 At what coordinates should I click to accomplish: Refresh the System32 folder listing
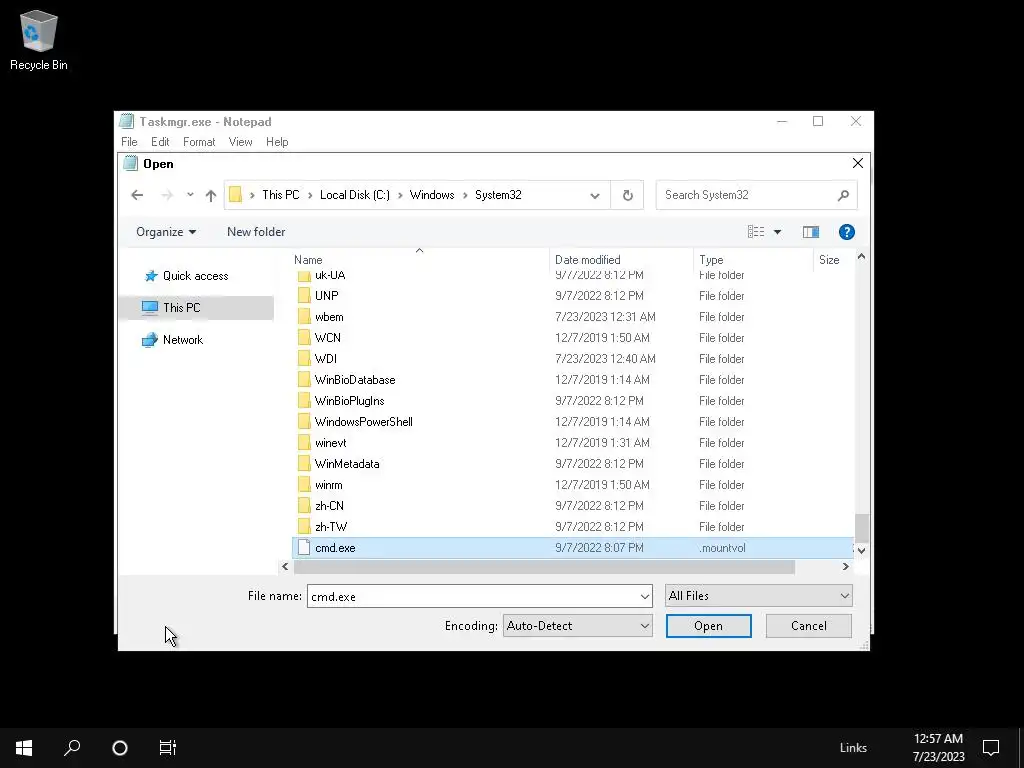pos(627,195)
